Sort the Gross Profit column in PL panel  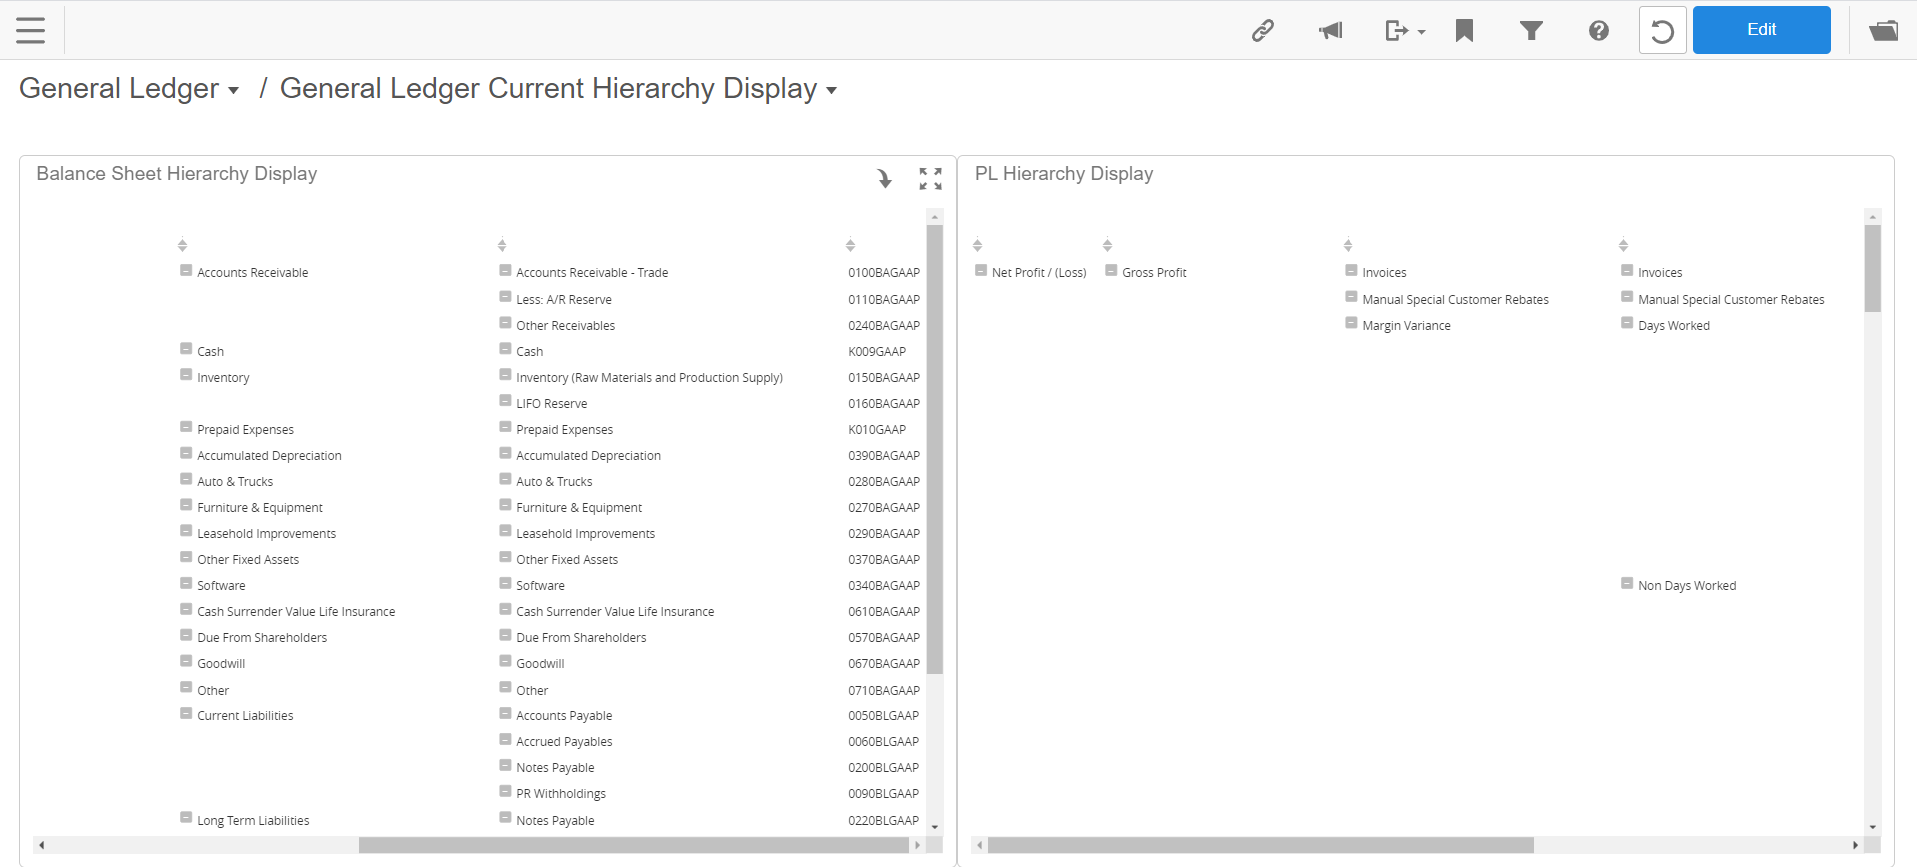coord(1107,245)
